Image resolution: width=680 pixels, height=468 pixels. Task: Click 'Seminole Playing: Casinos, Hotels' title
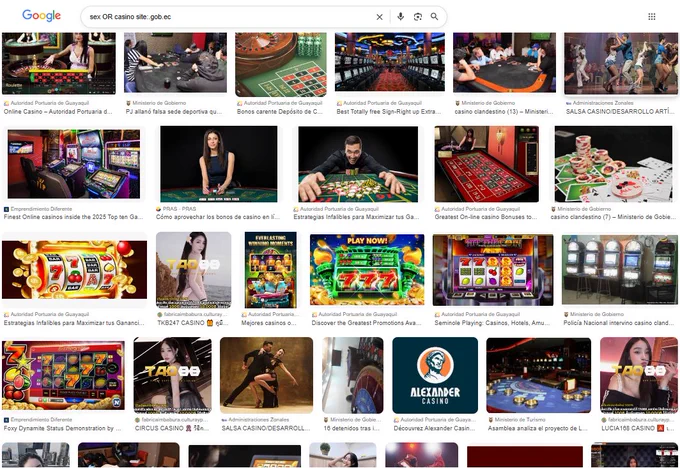tap(492, 323)
